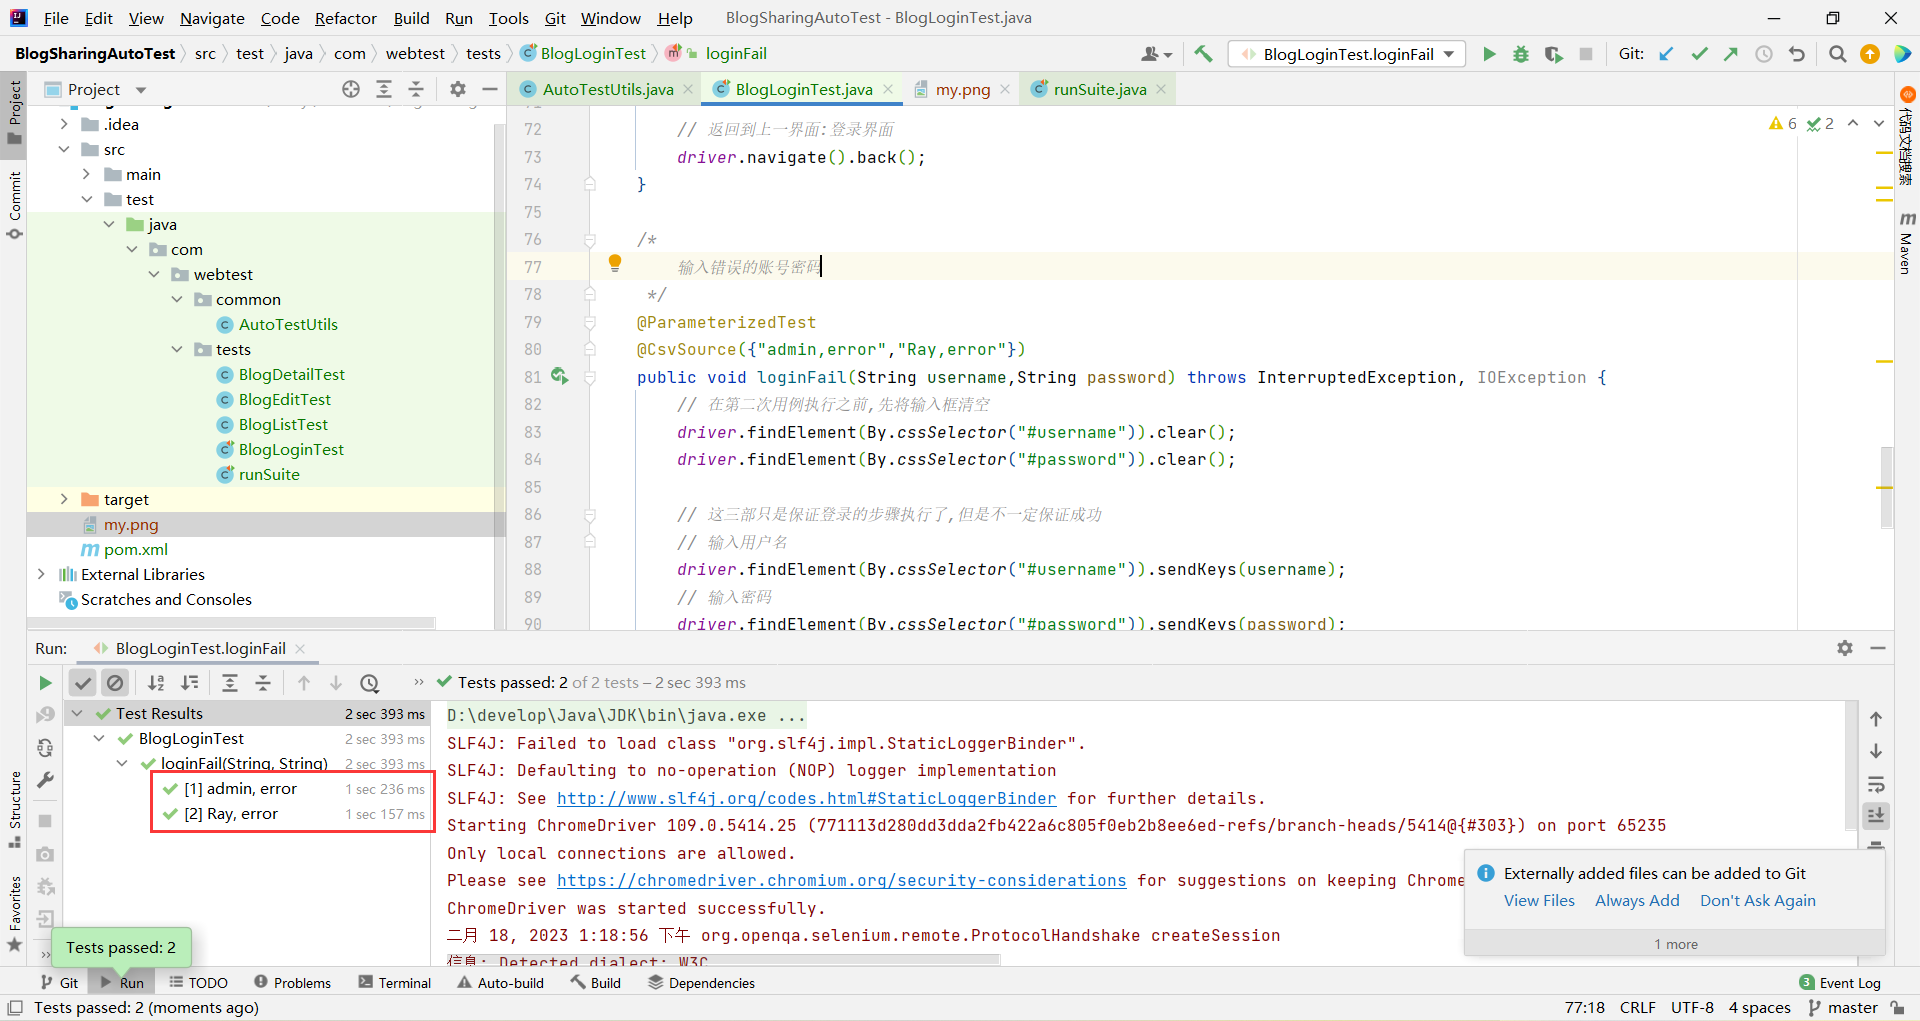Expand the target folder
The image size is (1920, 1021).
pyautogui.click(x=64, y=499)
